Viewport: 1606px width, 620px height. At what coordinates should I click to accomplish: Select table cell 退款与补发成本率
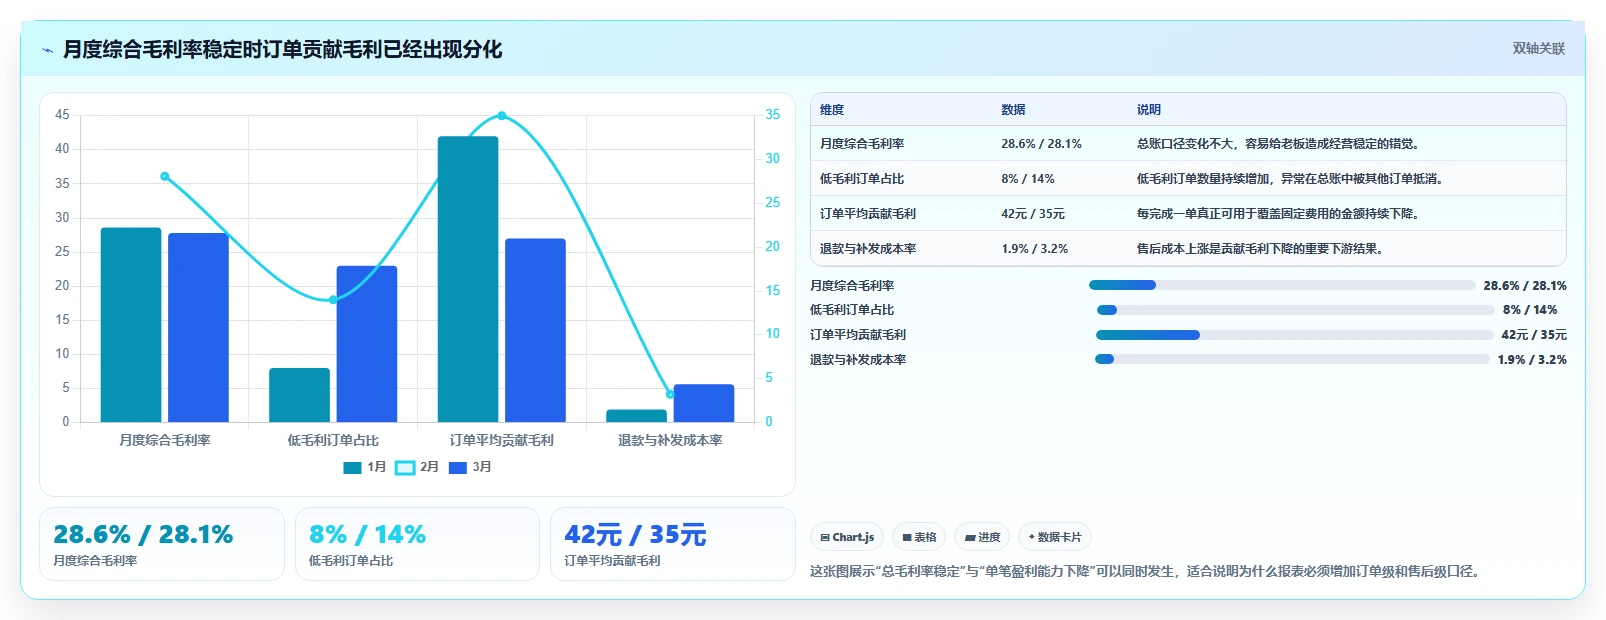pos(868,249)
